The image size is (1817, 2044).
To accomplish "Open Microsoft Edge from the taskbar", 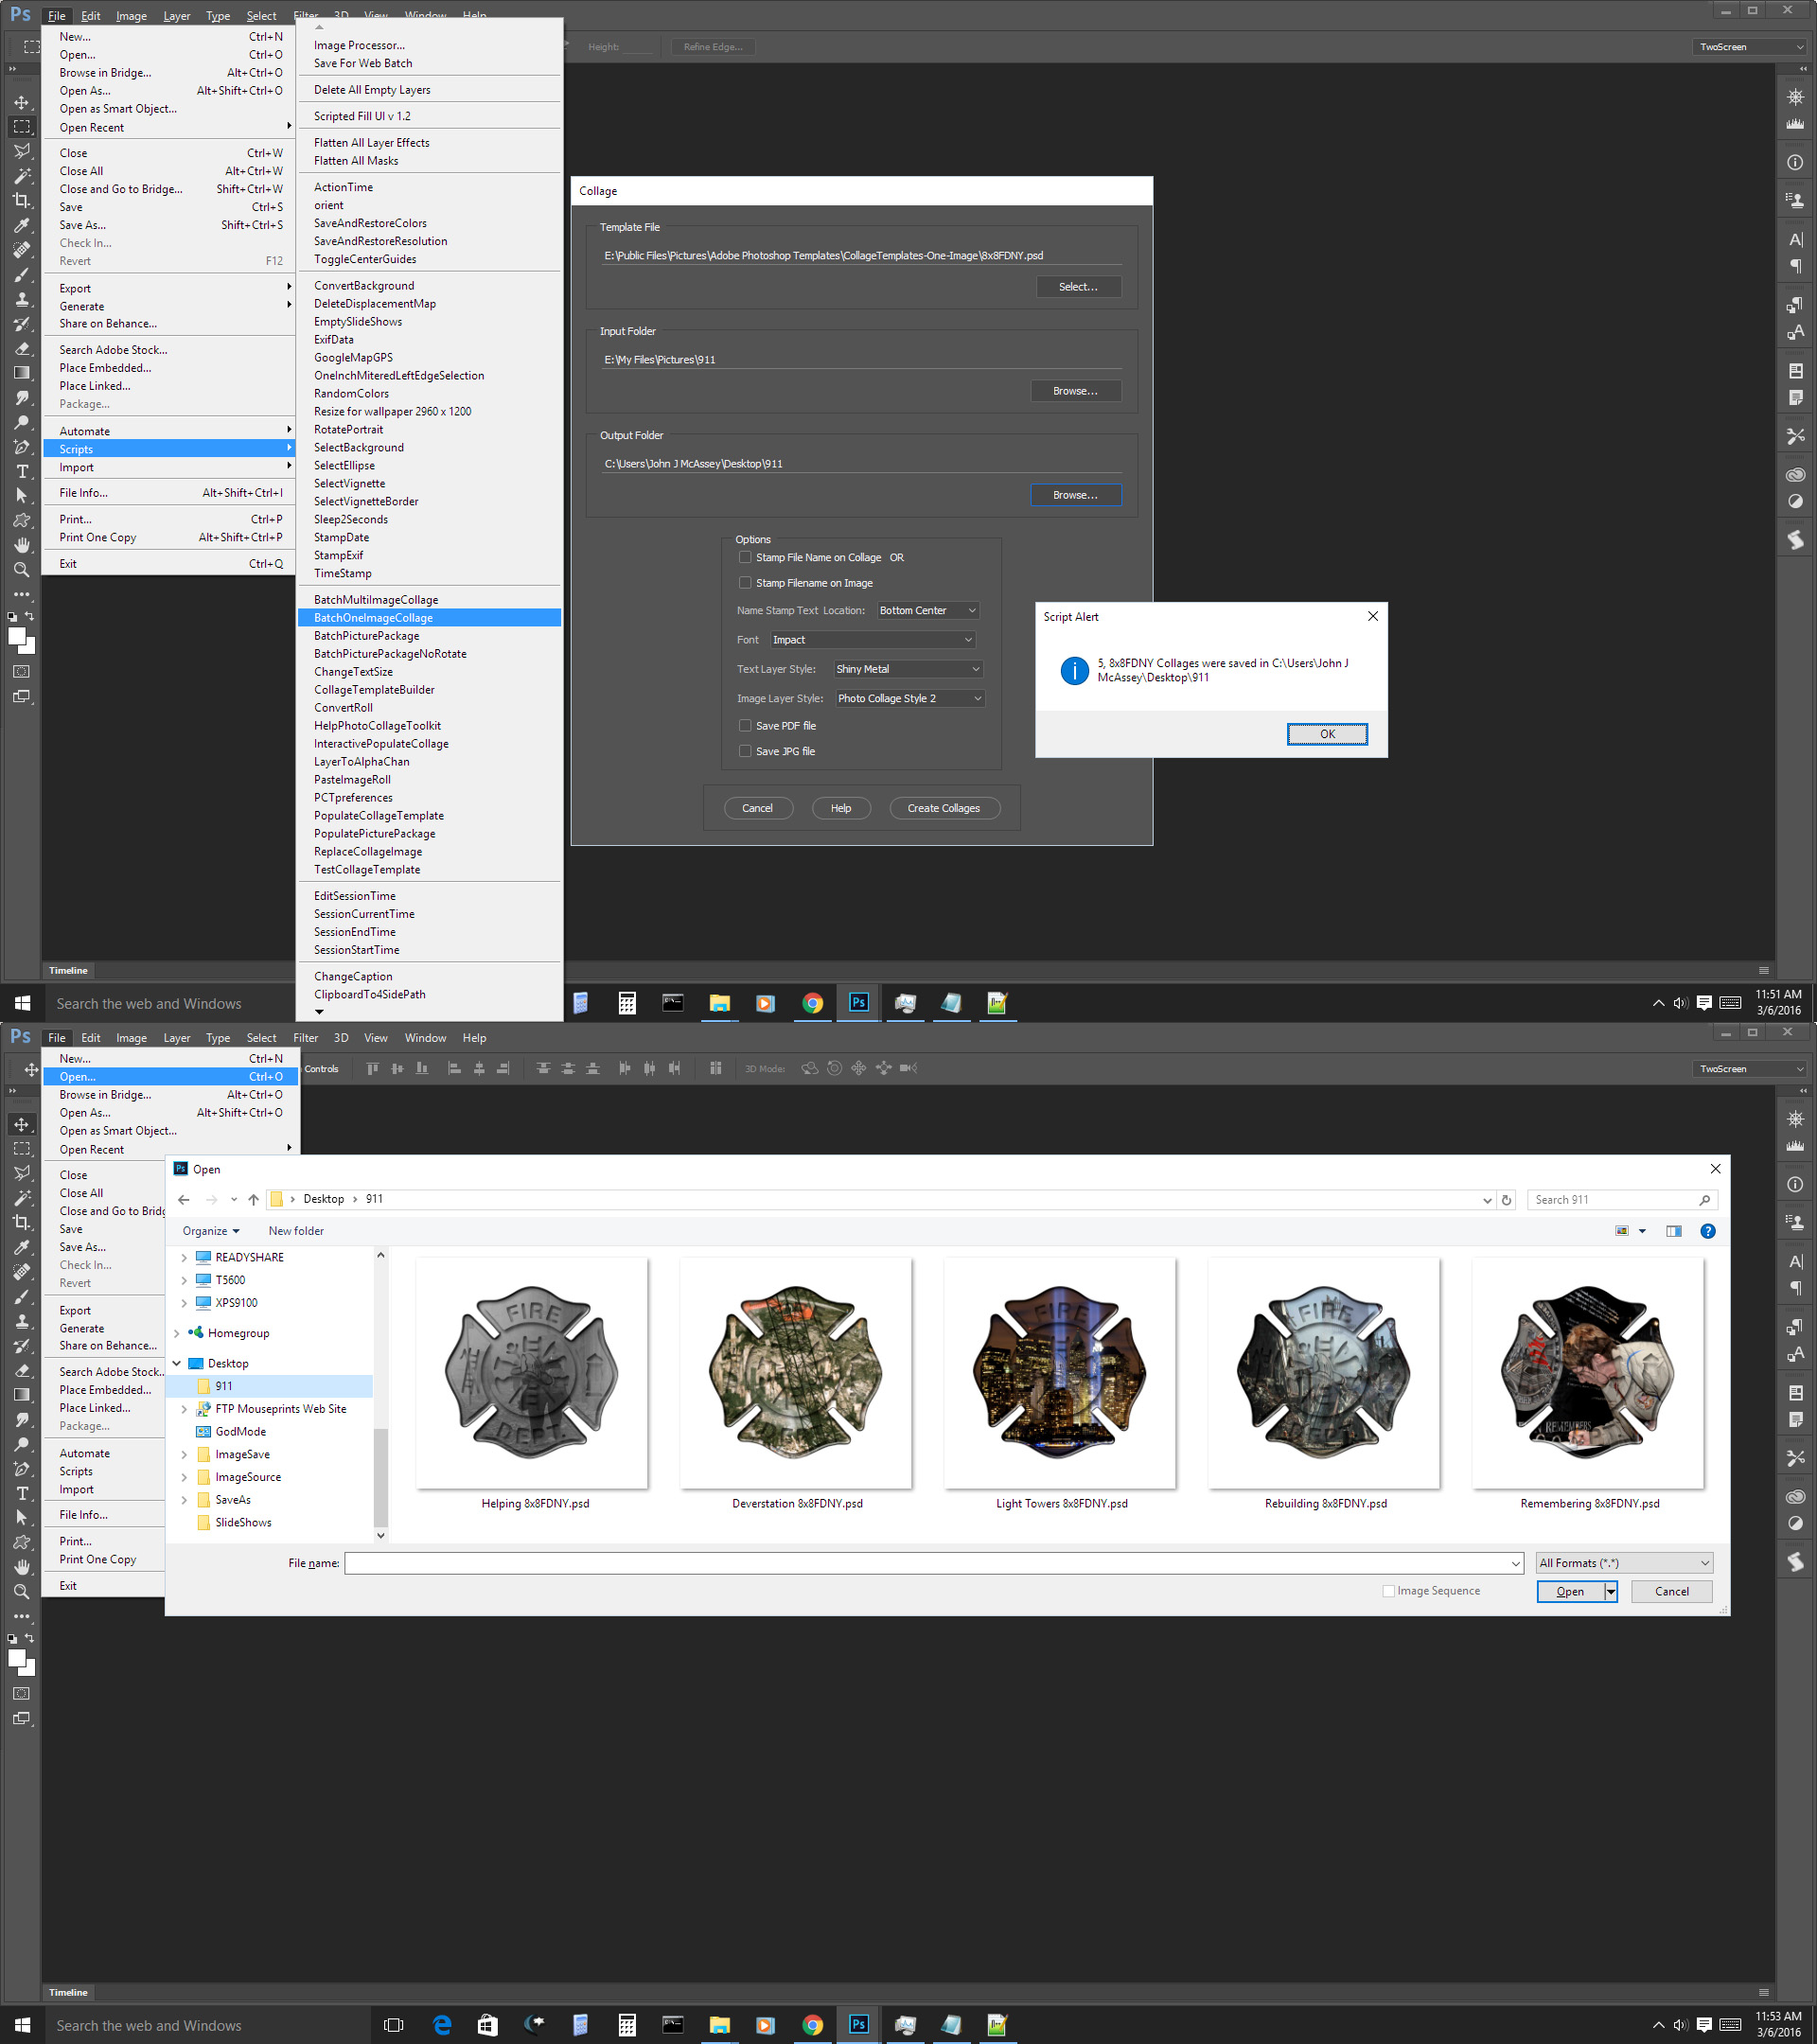I will click(441, 2025).
